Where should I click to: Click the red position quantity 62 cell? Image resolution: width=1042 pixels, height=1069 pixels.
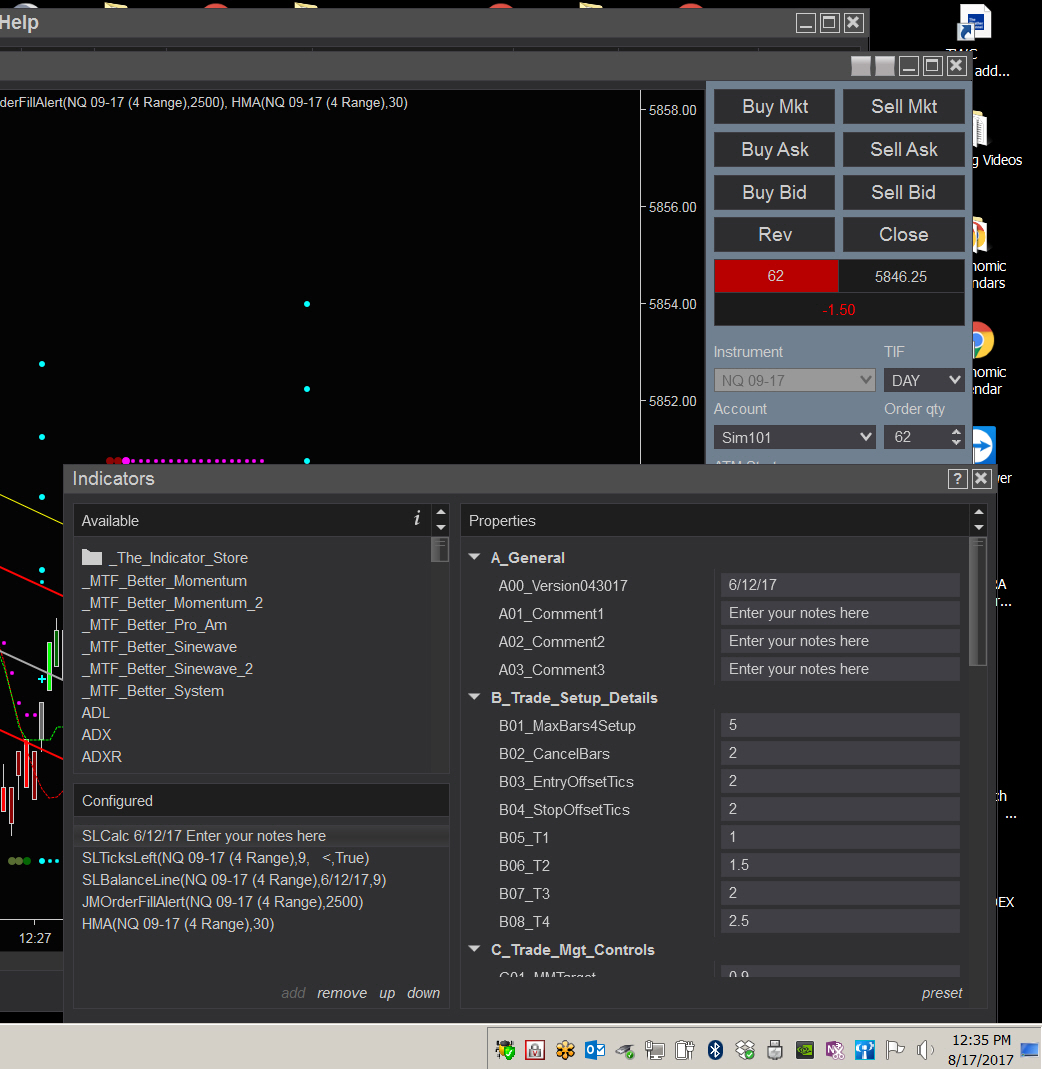776,275
